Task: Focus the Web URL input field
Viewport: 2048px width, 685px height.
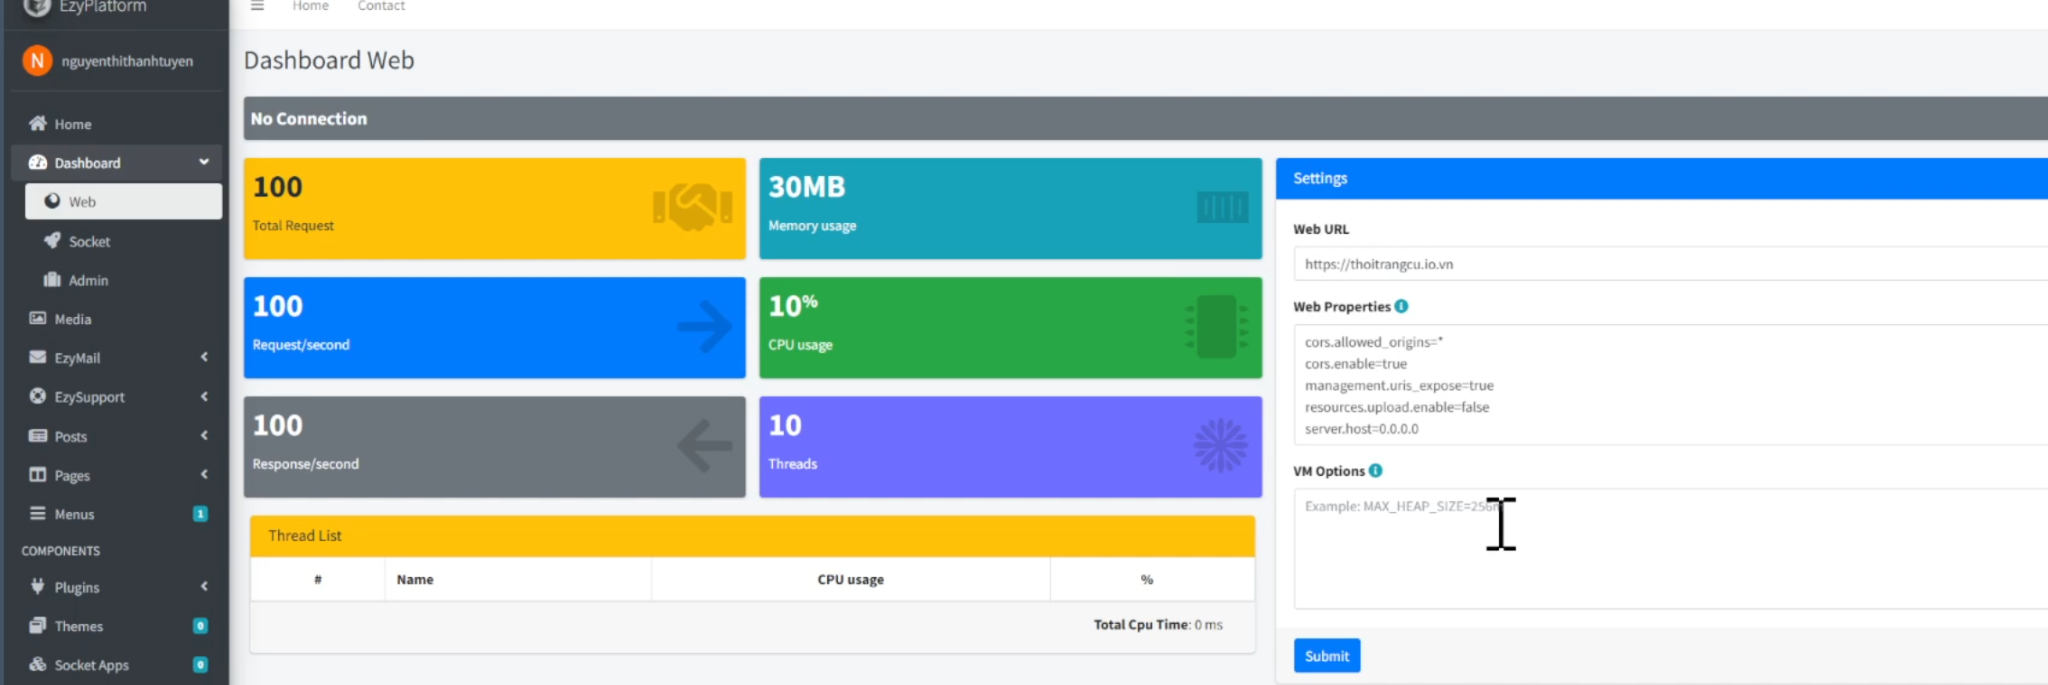Action: click(x=1660, y=264)
